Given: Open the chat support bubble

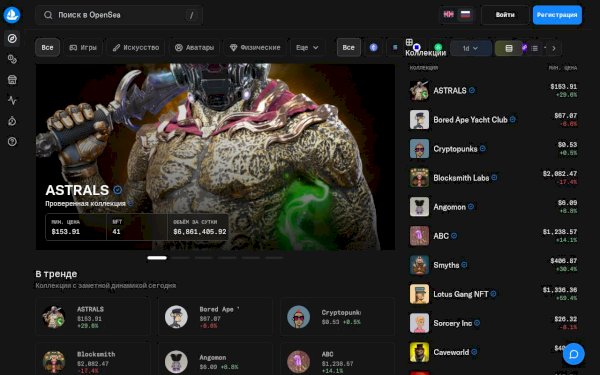Looking at the screenshot, I should [574, 354].
